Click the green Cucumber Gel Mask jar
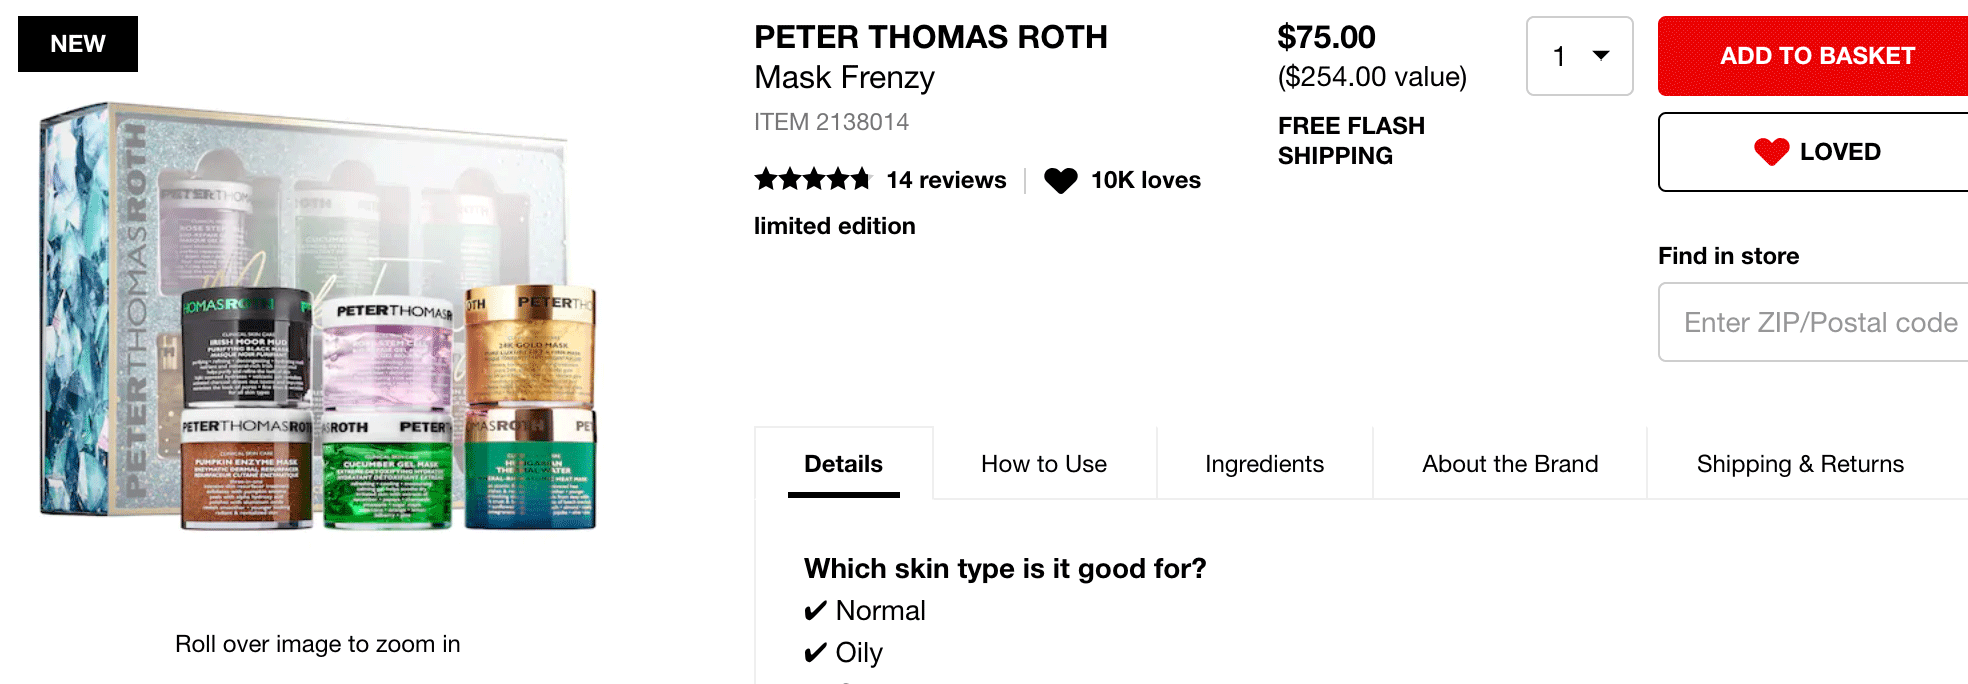Screen dimensions: 1968x684 388,468
